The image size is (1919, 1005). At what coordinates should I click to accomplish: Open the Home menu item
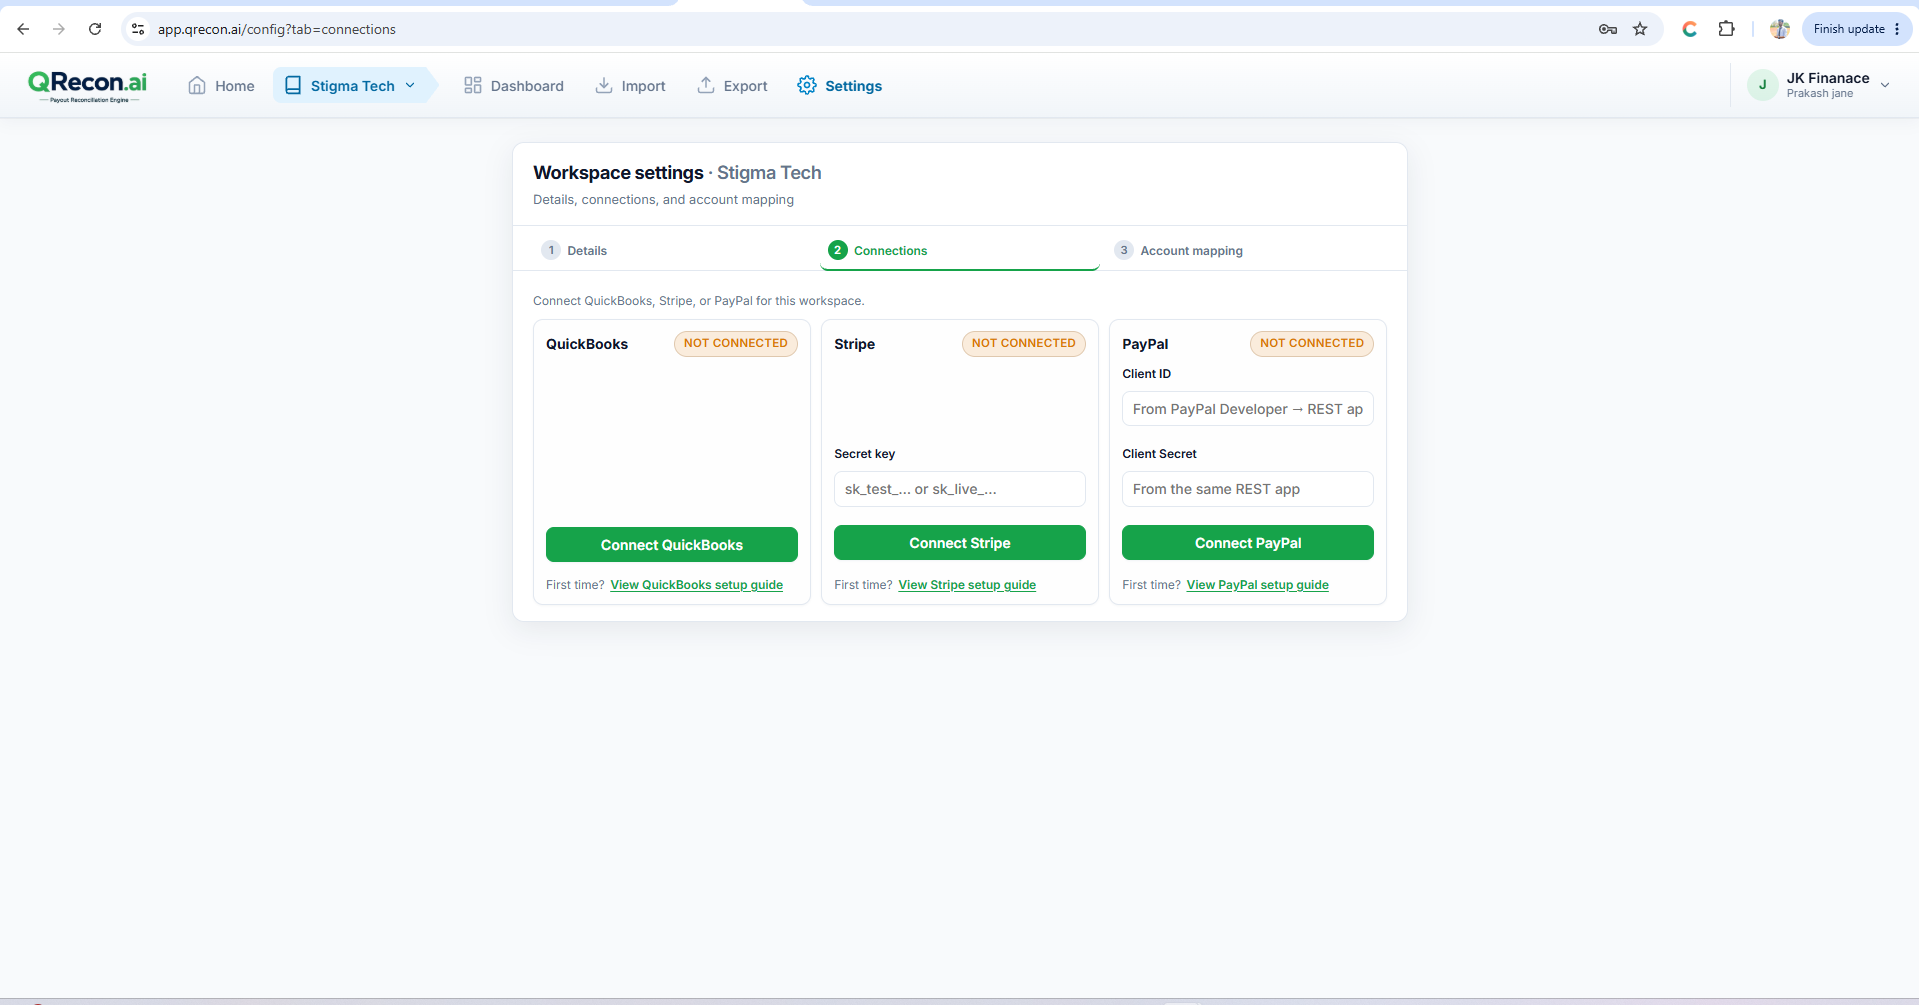pyautogui.click(x=221, y=86)
